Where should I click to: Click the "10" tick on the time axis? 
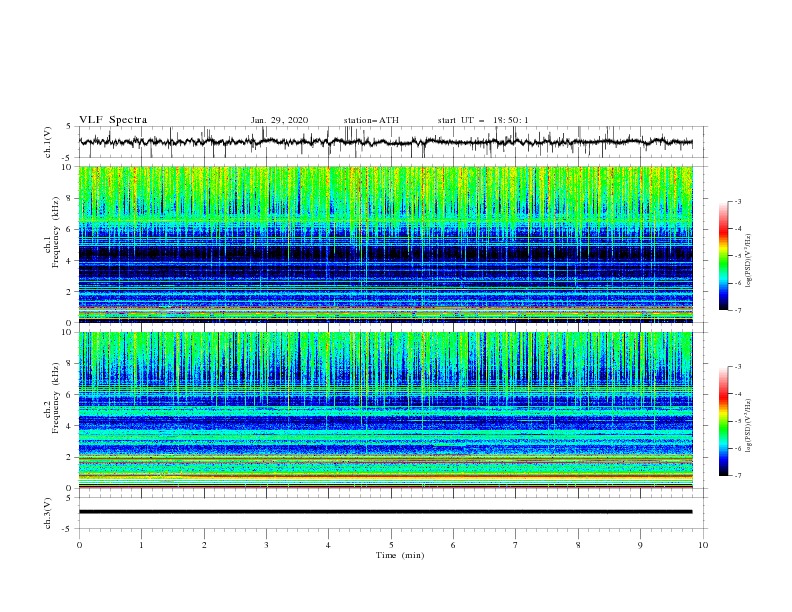pyautogui.click(x=703, y=545)
